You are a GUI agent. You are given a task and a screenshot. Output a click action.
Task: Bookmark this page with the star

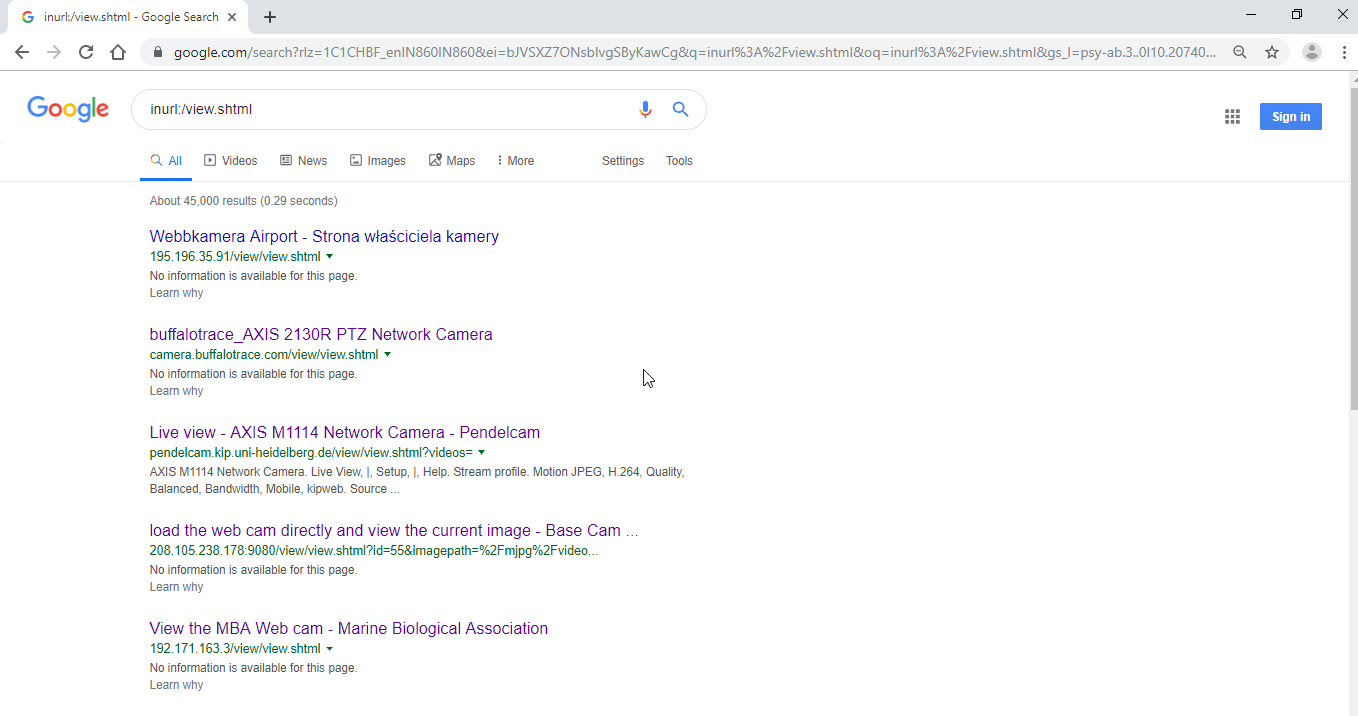pos(1272,52)
